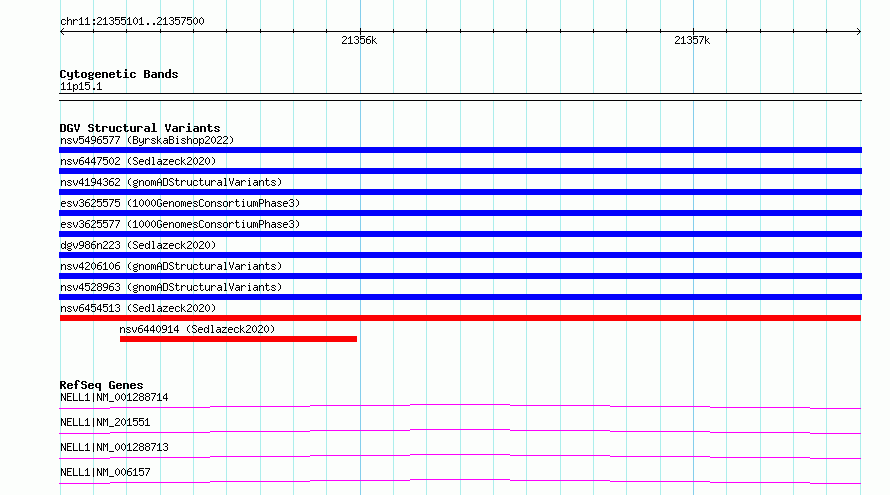Viewport: 890px width, 495px height.
Task: Open gene label NELL1|NM_201551
Action: click(105, 422)
